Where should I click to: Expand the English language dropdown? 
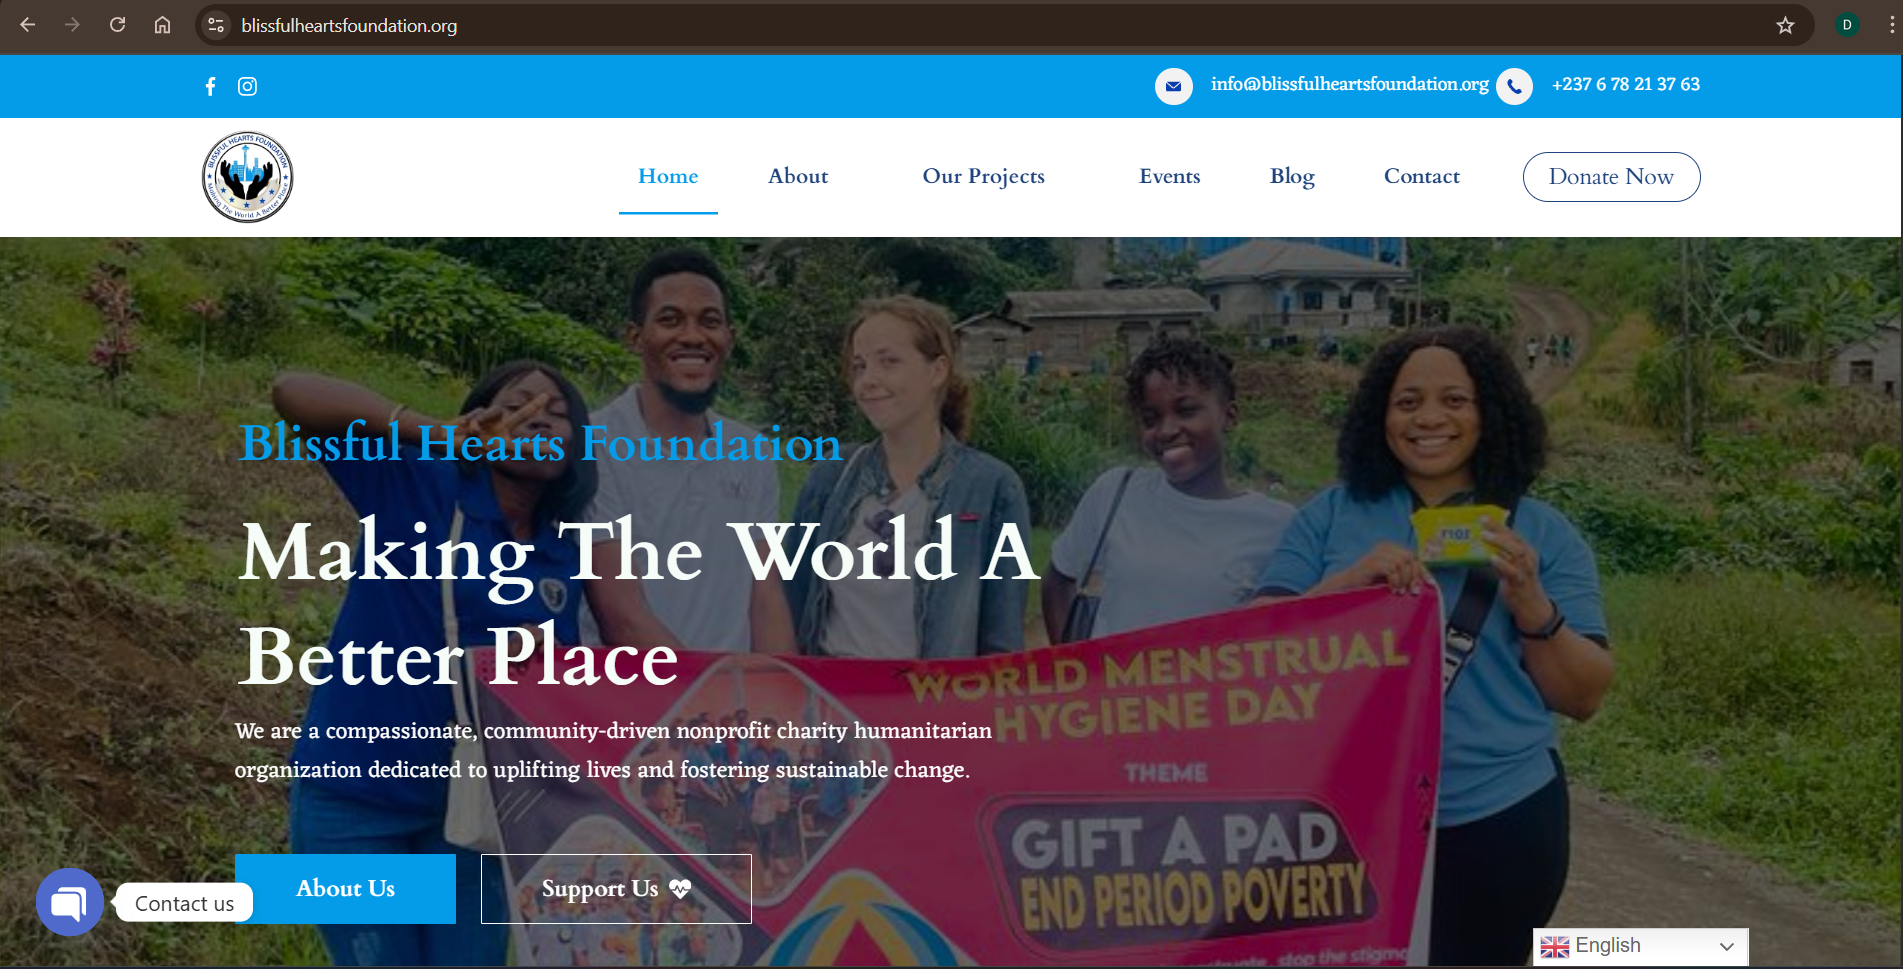coord(1640,946)
